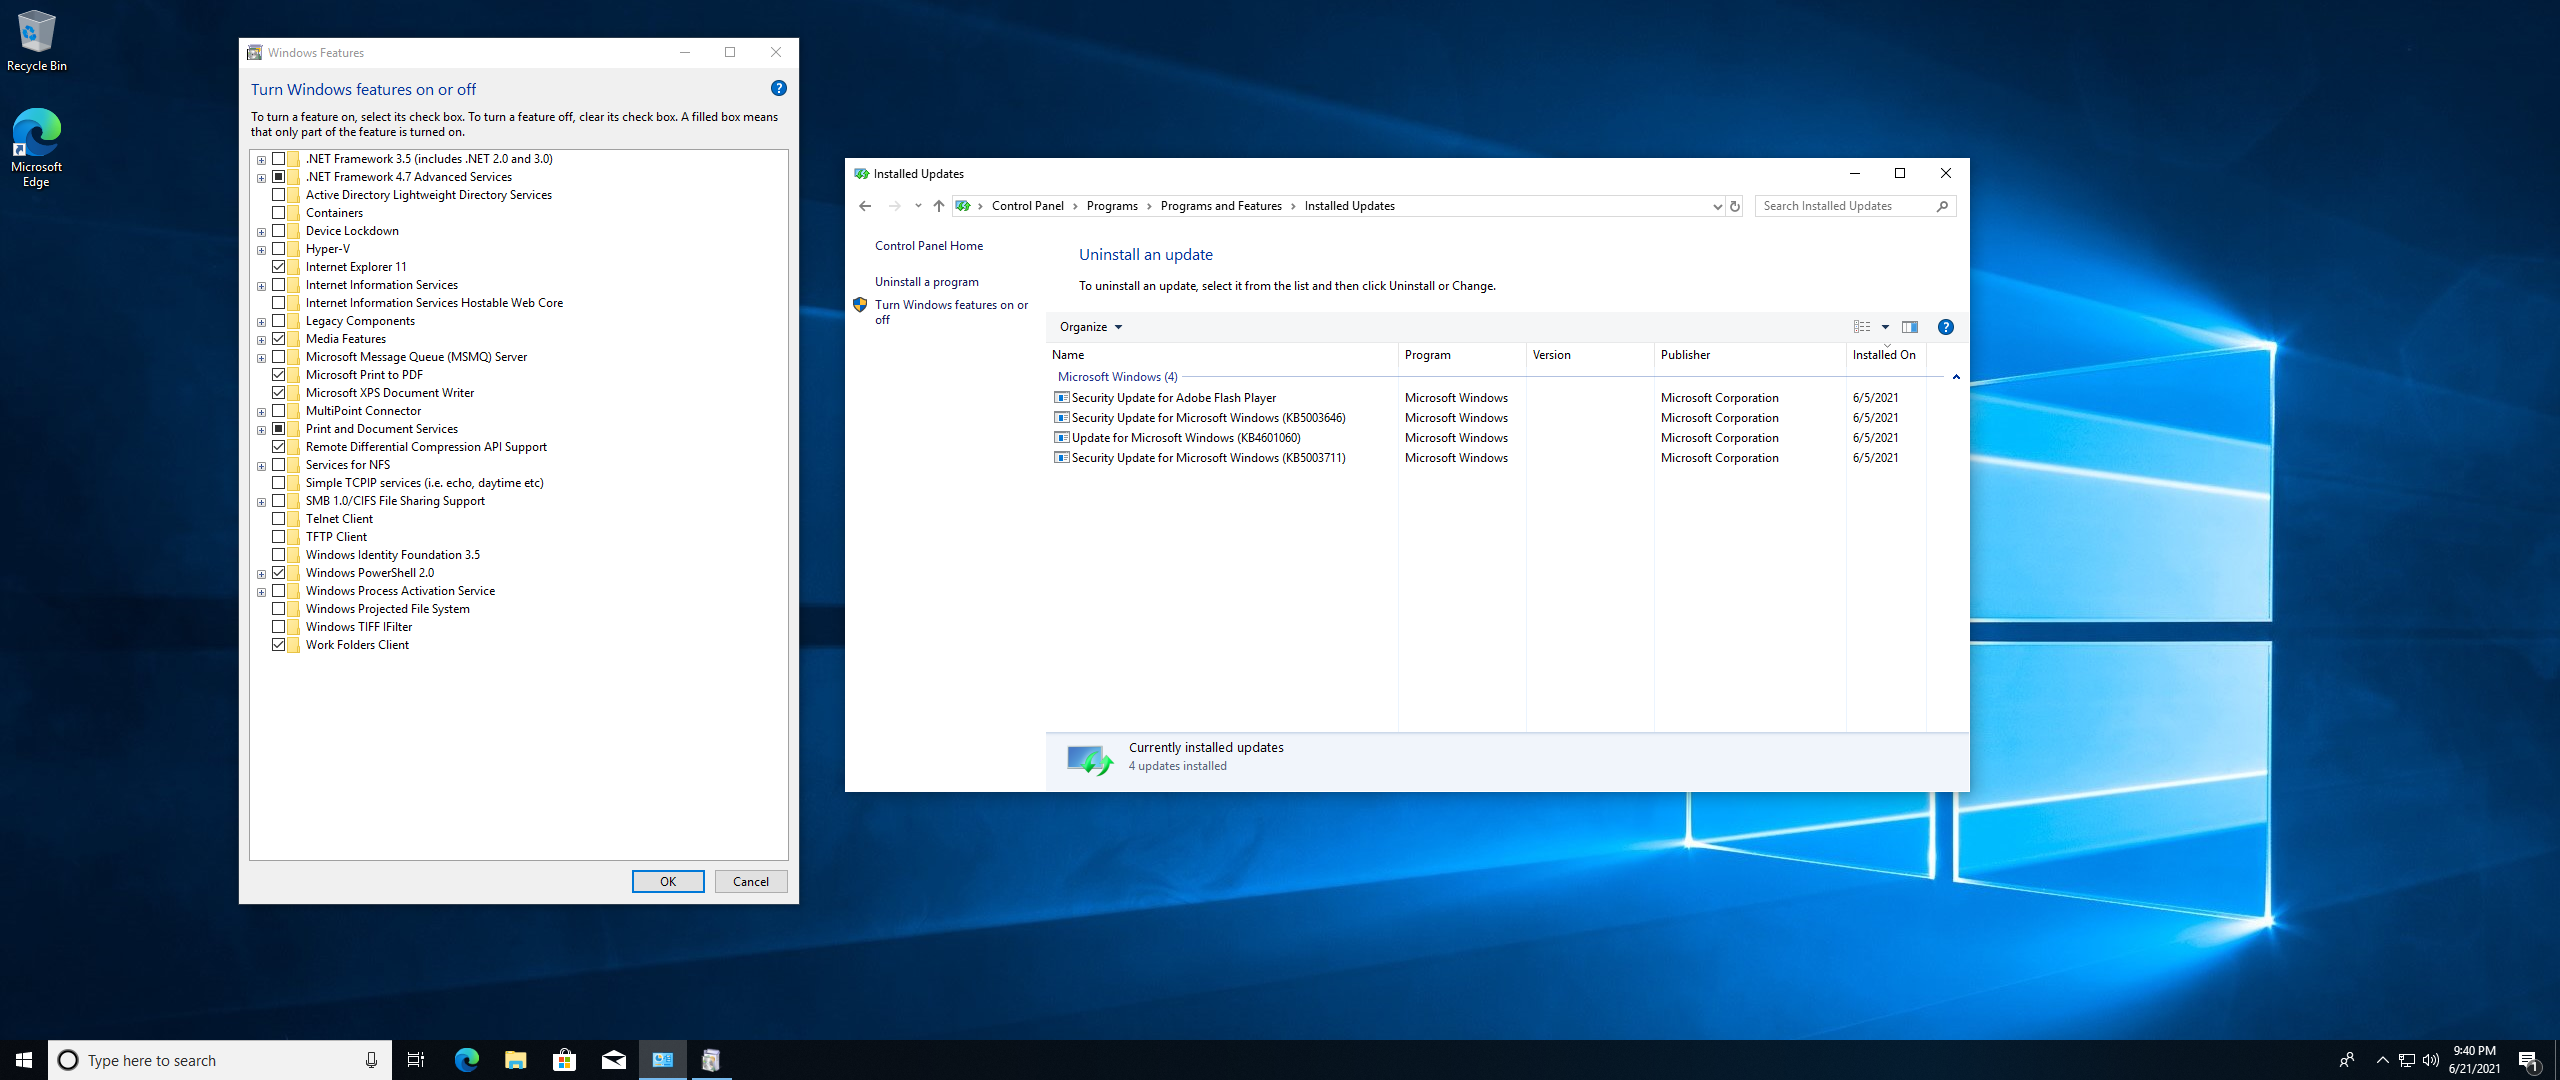Click forward arrow in Installed Updates window
Screen dimensions: 2560x1080
[894, 206]
